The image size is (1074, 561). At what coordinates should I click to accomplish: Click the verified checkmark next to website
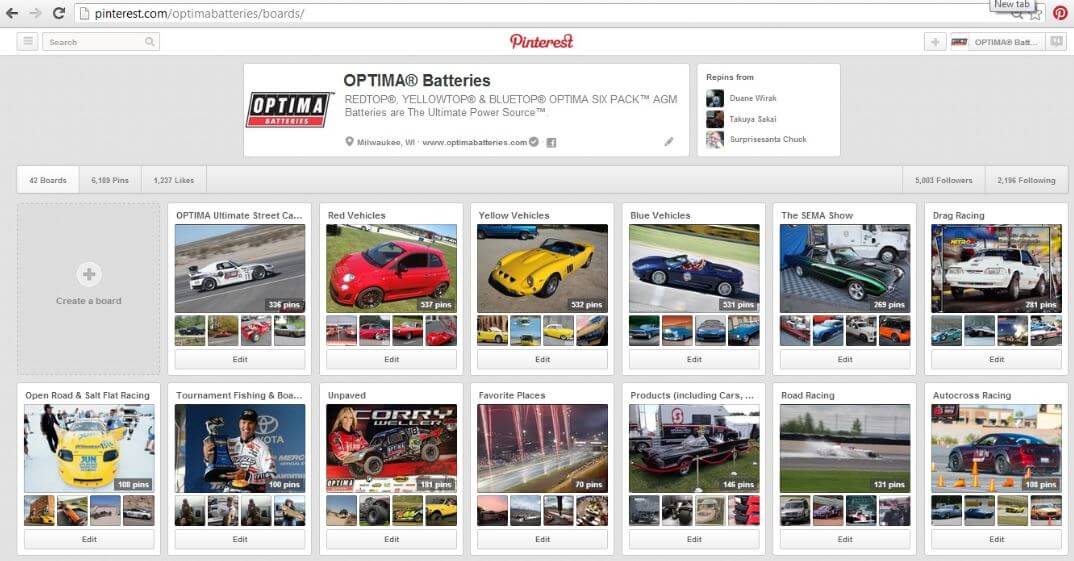(534, 142)
